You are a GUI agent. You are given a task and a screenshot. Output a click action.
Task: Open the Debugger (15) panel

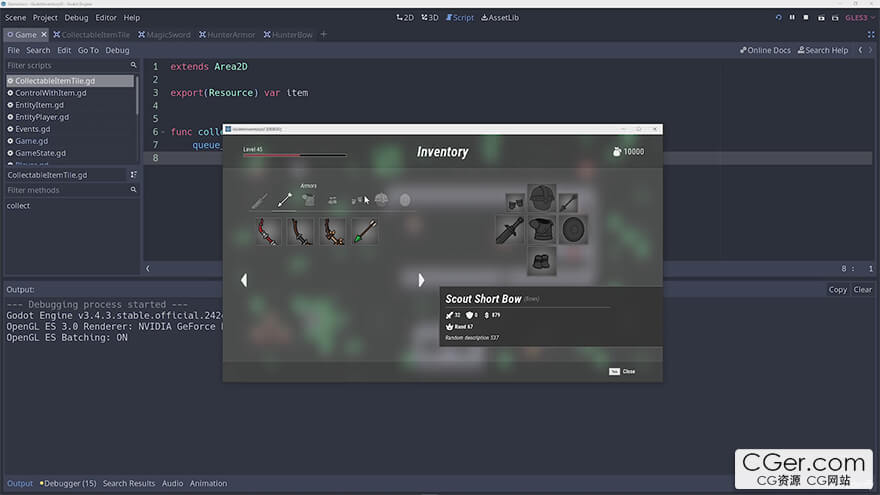(68, 483)
